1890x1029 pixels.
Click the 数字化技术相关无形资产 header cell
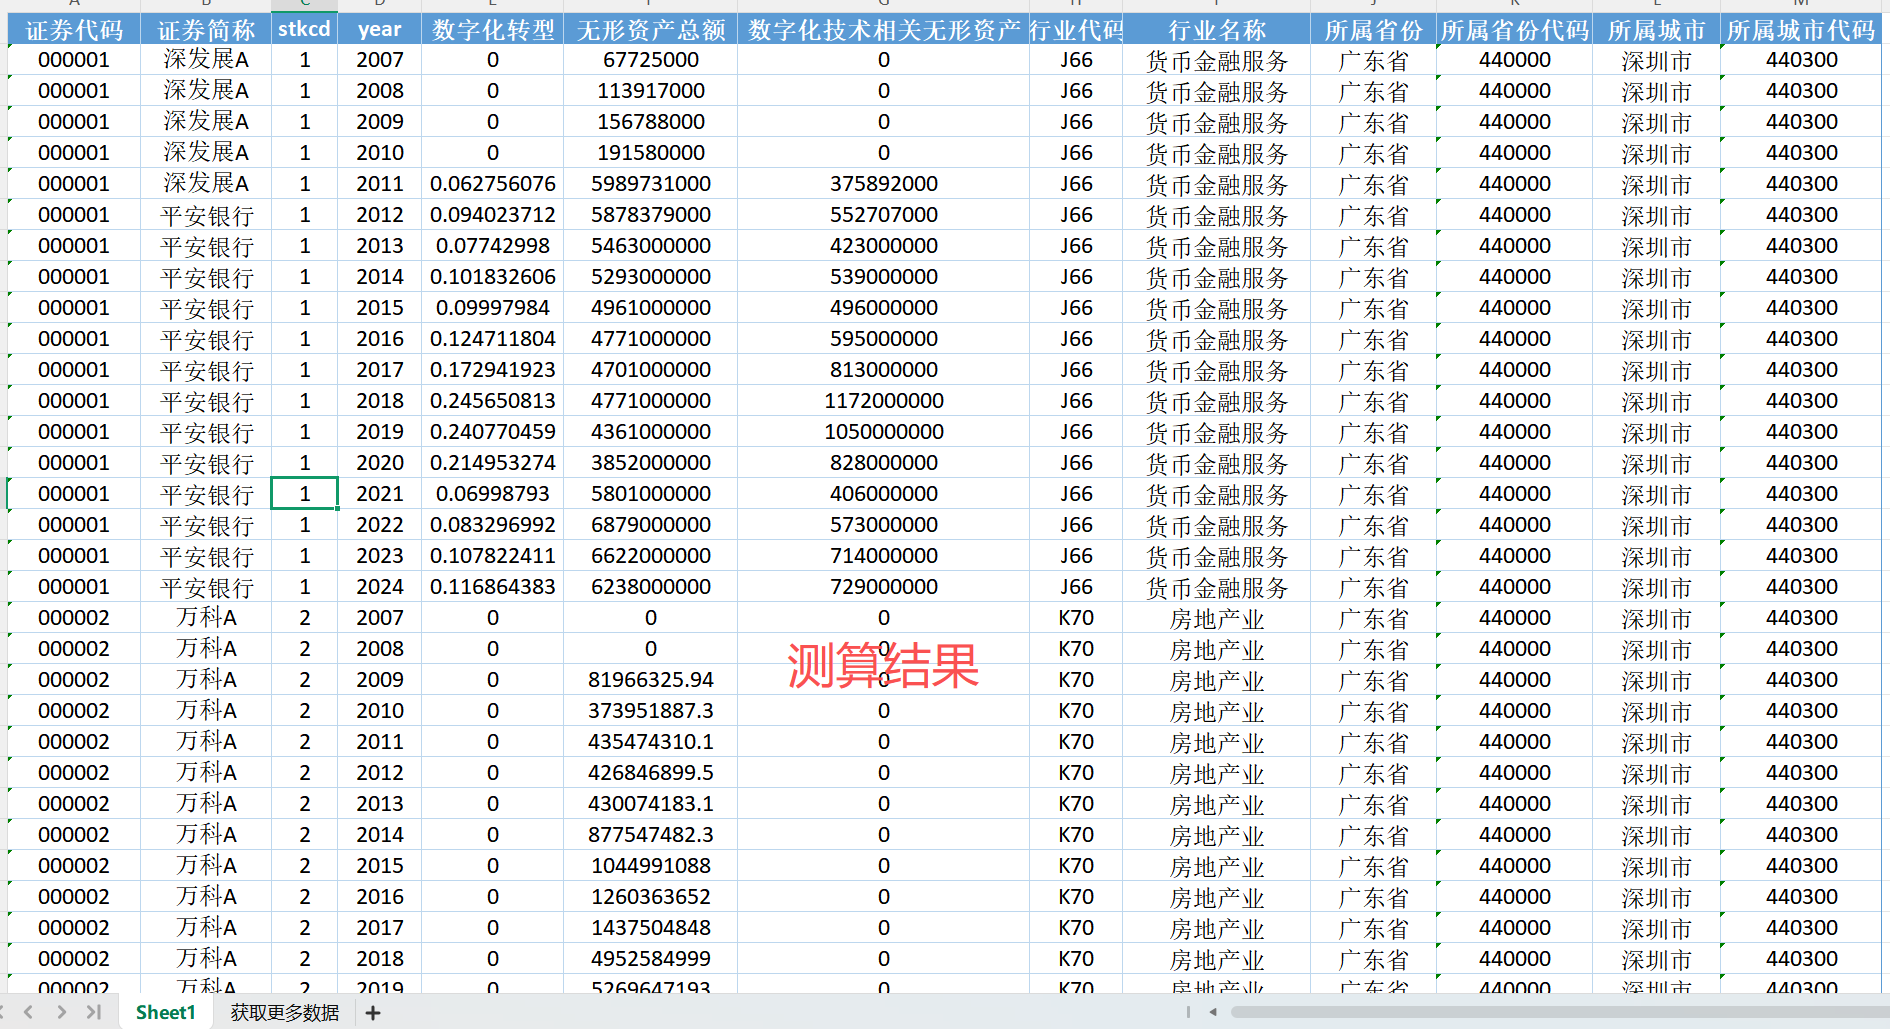pyautogui.click(x=884, y=30)
